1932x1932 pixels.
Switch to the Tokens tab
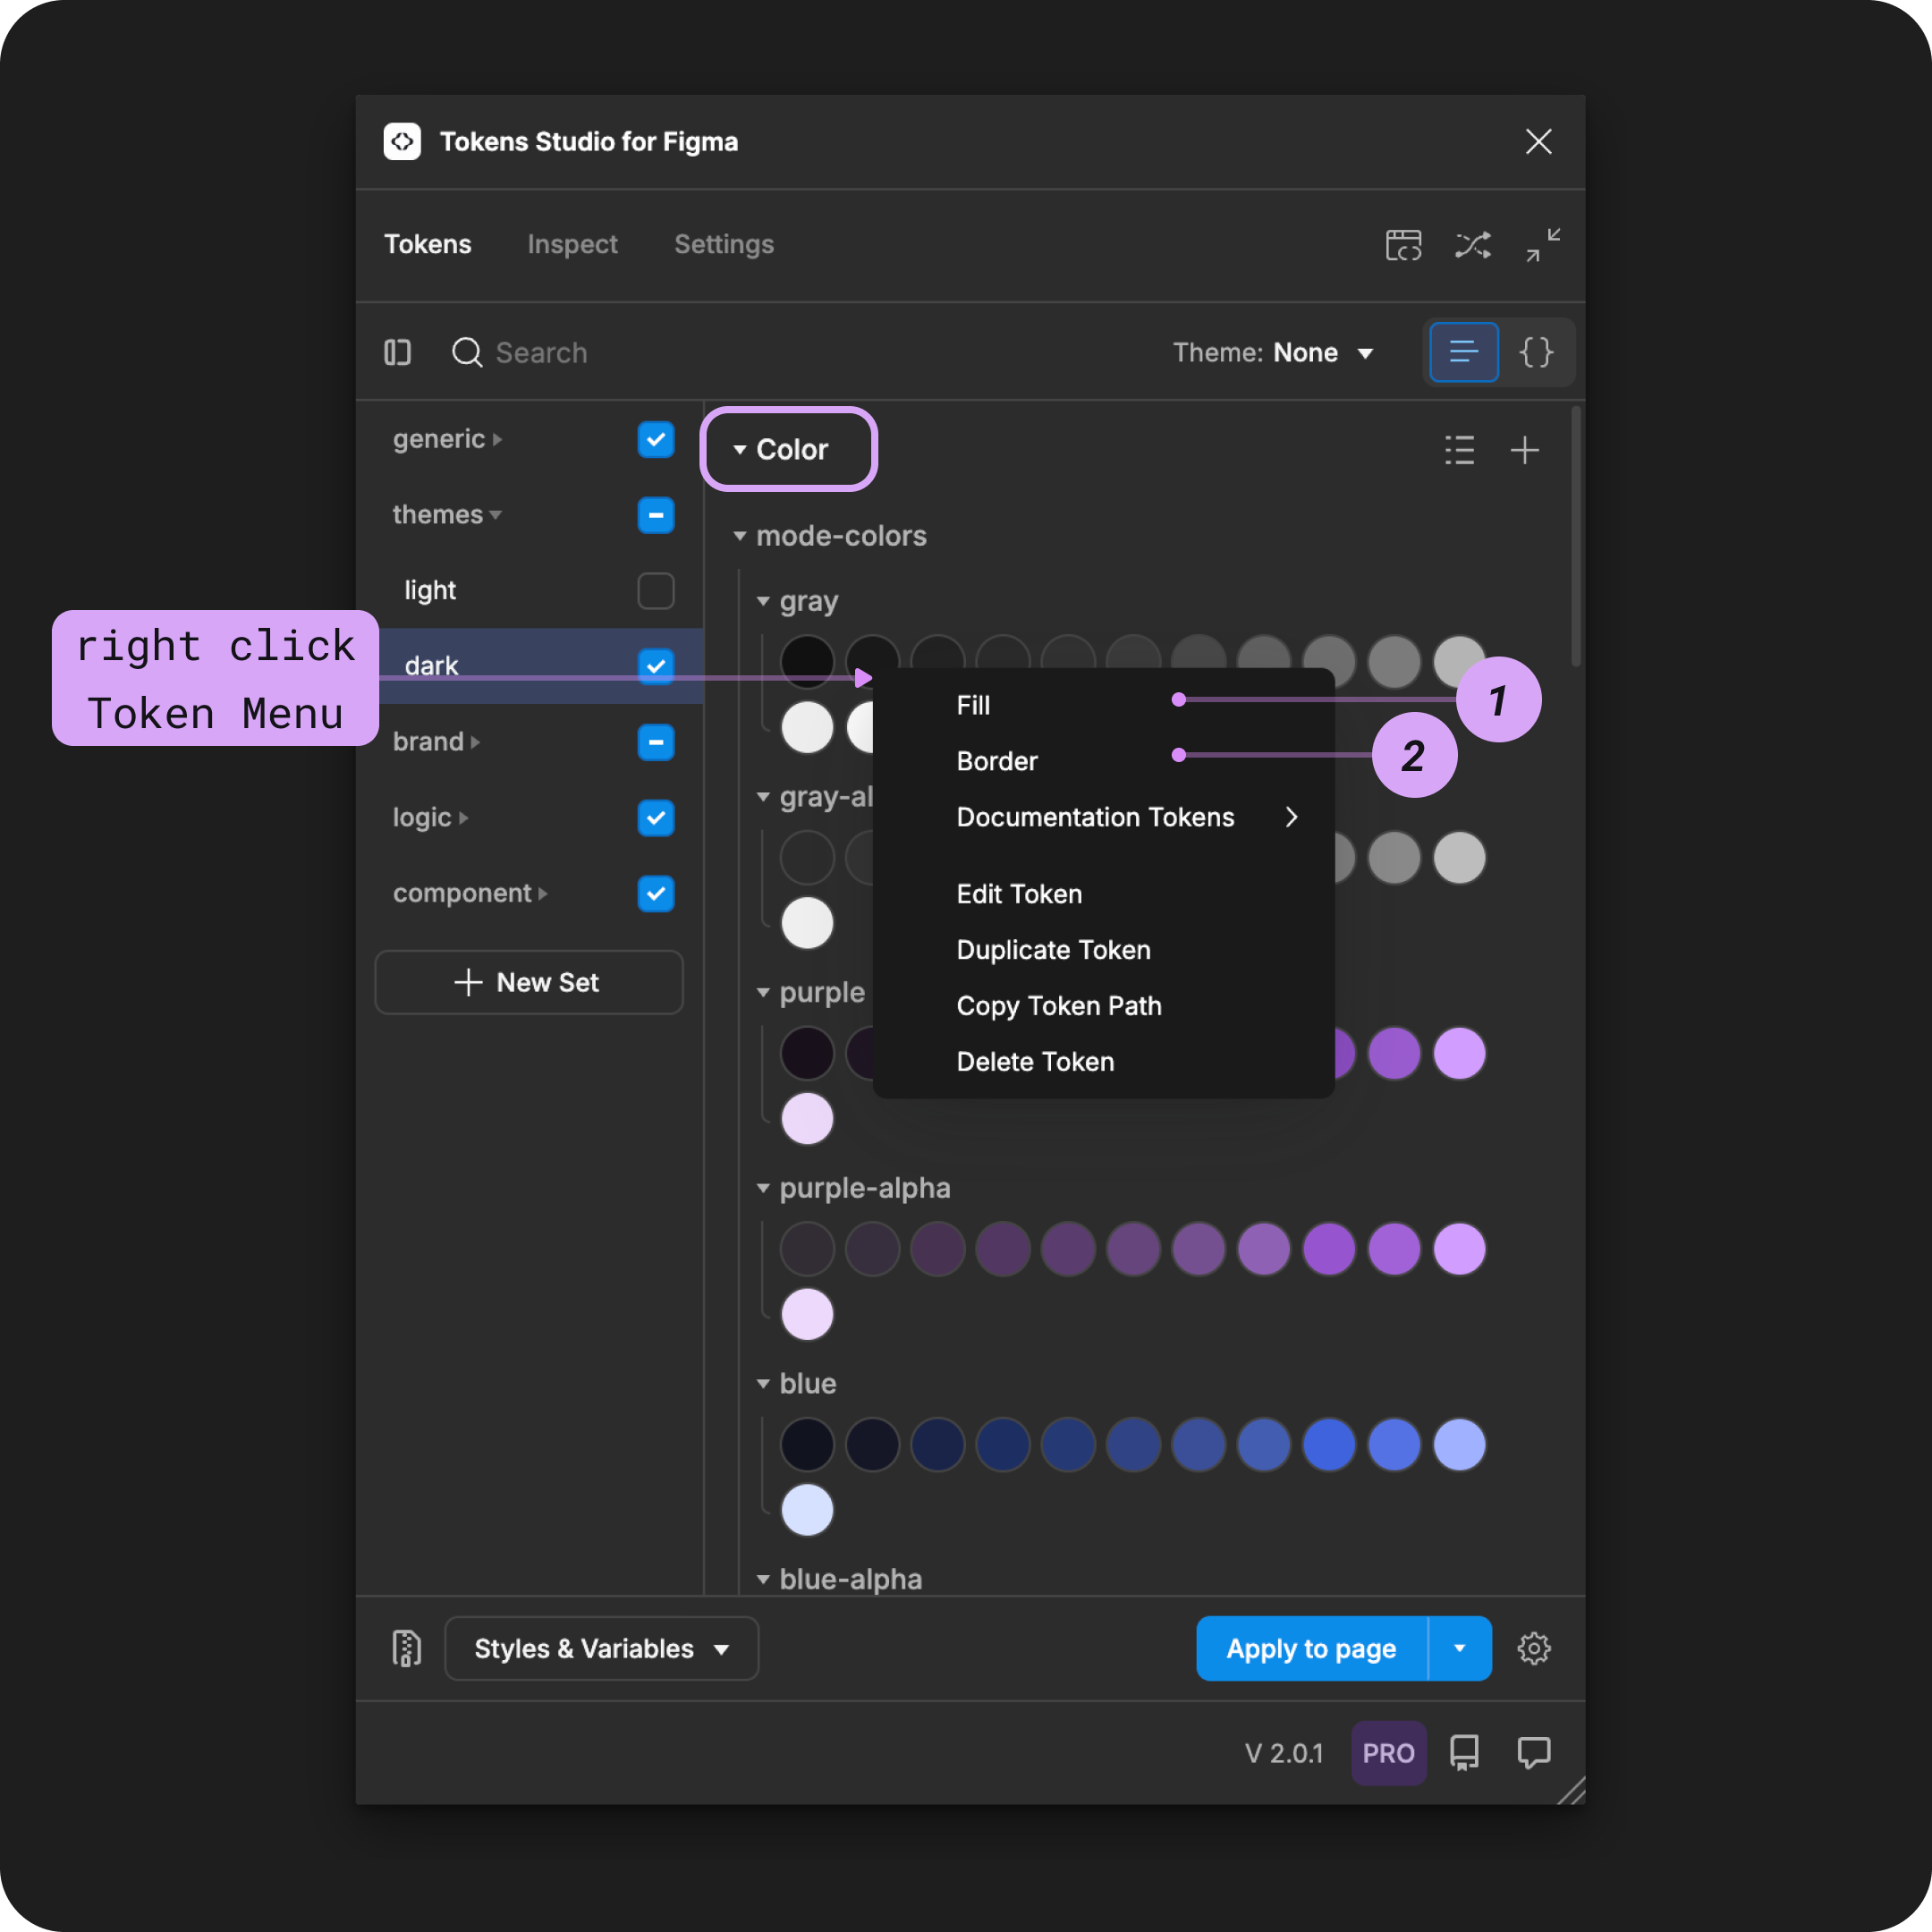point(427,244)
